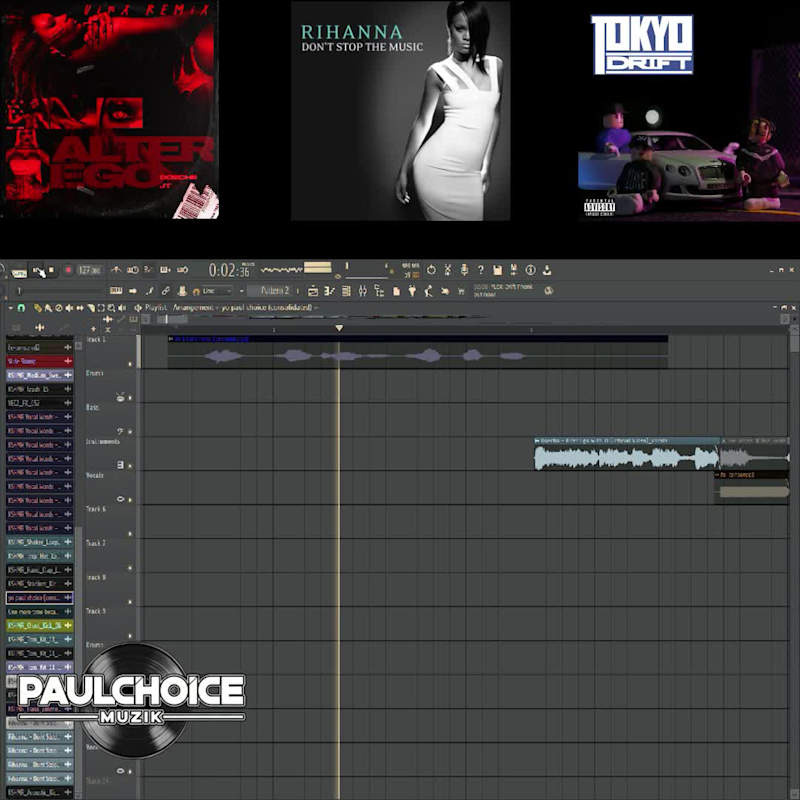Toggle the playlist snap magnet
800x800 pixels.
(x=21, y=308)
